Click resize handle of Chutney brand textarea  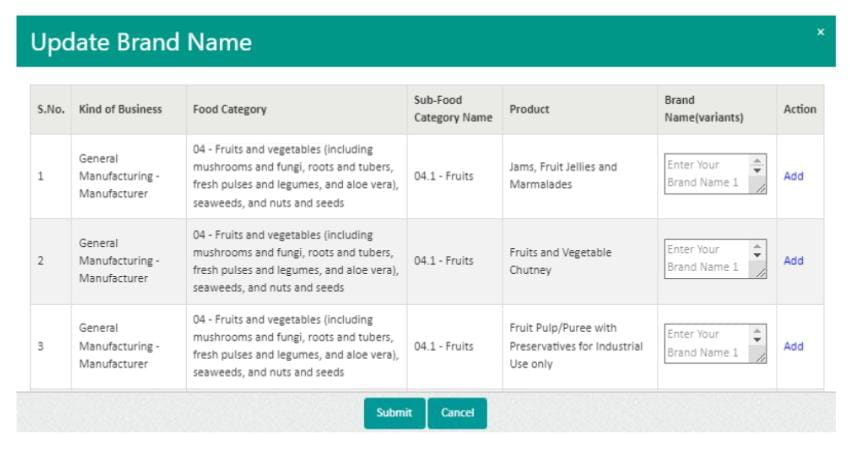click(x=761, y=273)
